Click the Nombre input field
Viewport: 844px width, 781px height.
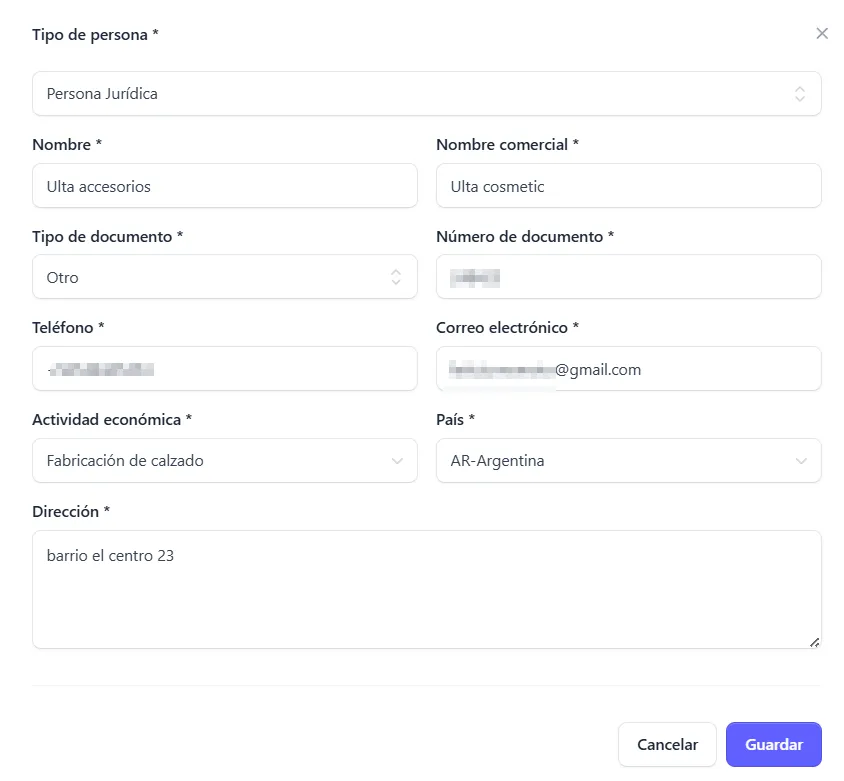point(224,186)
